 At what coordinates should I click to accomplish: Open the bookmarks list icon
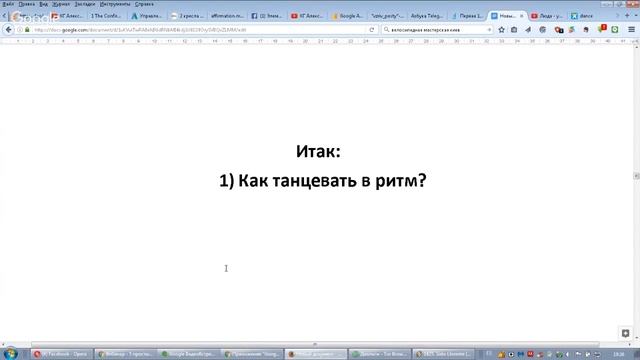click(514, 30)
